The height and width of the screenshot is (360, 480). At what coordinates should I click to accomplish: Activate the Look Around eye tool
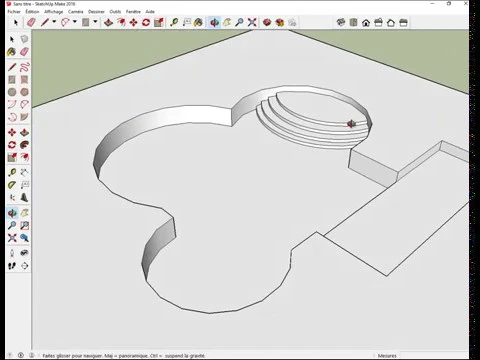pyautogui.click(x=24, y=253)
